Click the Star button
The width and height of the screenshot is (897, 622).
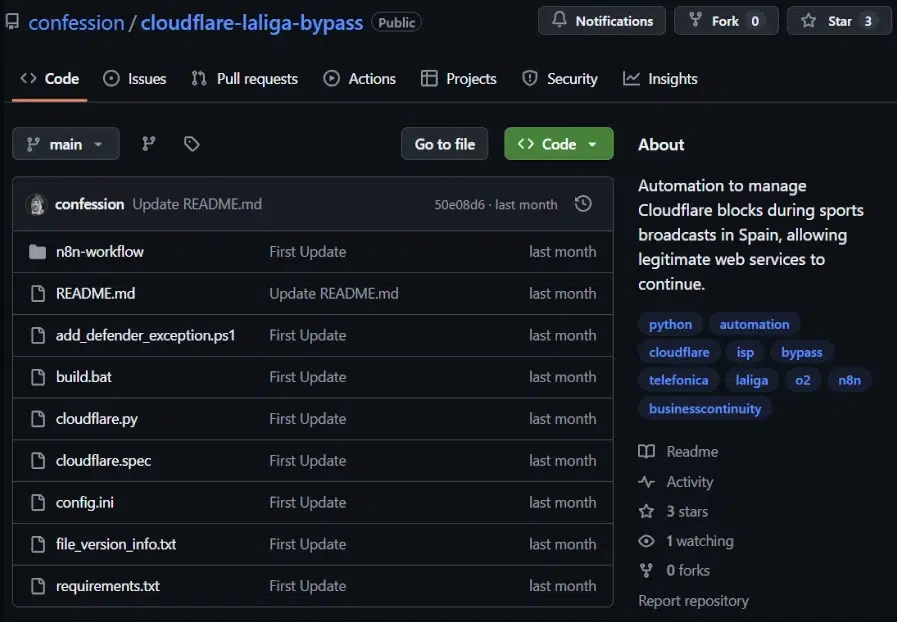click(839, 21)
